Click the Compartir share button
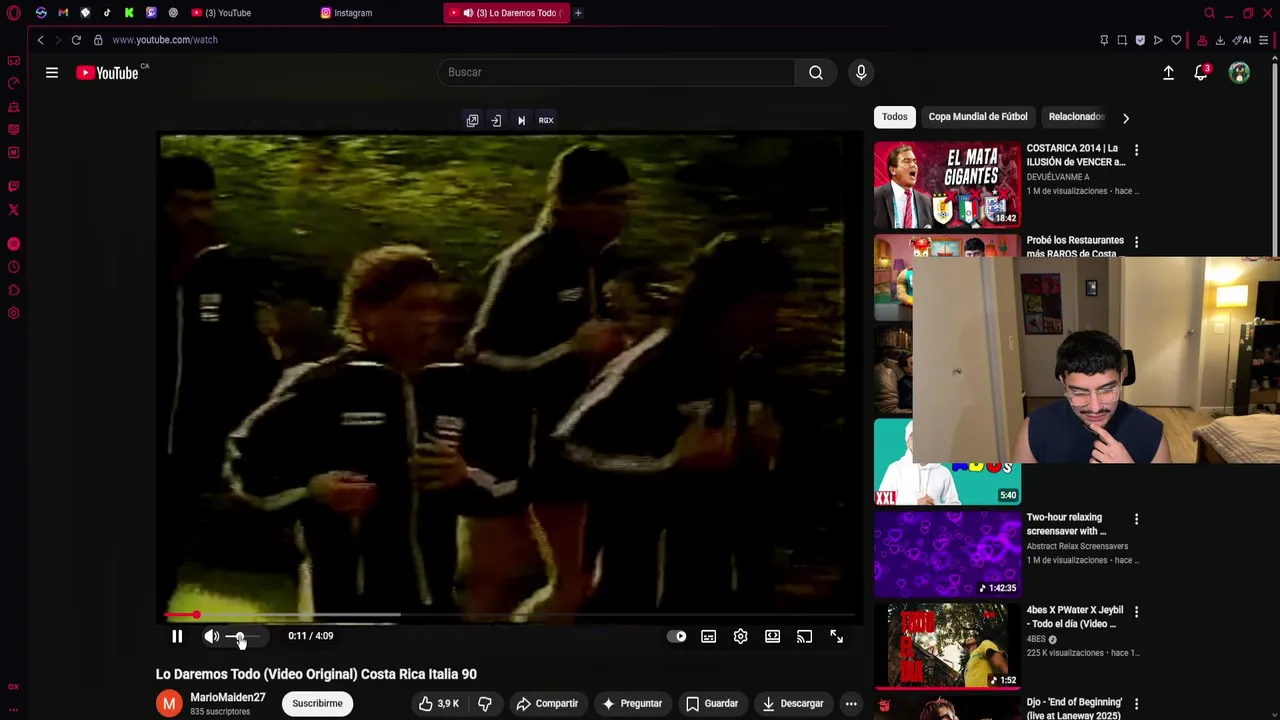 pyautogui.click(x=547, y=704)
